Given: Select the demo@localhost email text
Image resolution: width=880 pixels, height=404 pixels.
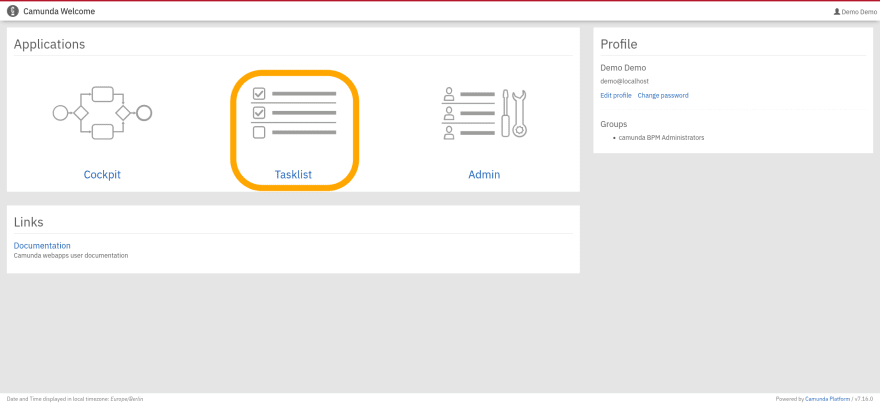Looking at the screenshot, I should coord(625,81).
